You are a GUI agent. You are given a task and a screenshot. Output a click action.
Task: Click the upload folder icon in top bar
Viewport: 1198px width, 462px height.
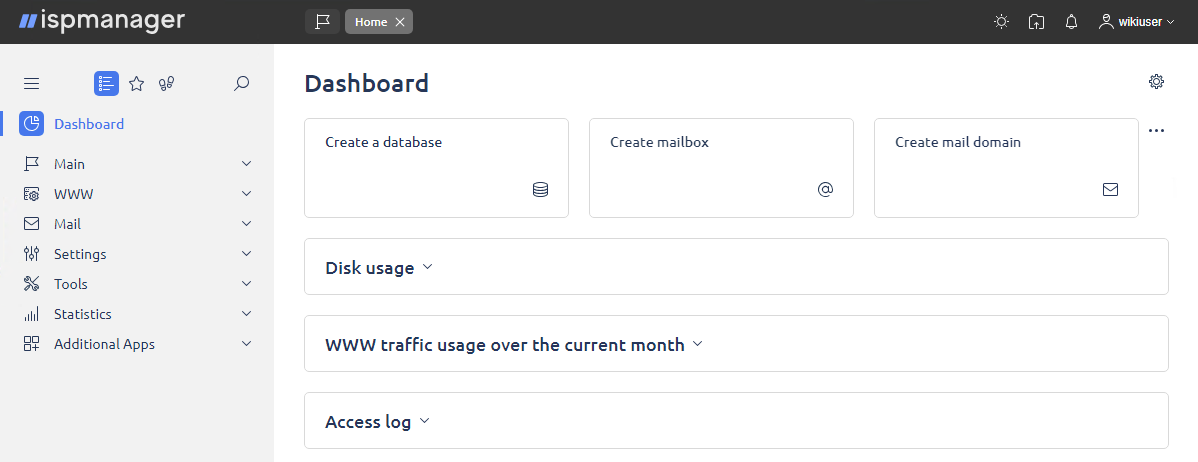[x=1036, y=22]
